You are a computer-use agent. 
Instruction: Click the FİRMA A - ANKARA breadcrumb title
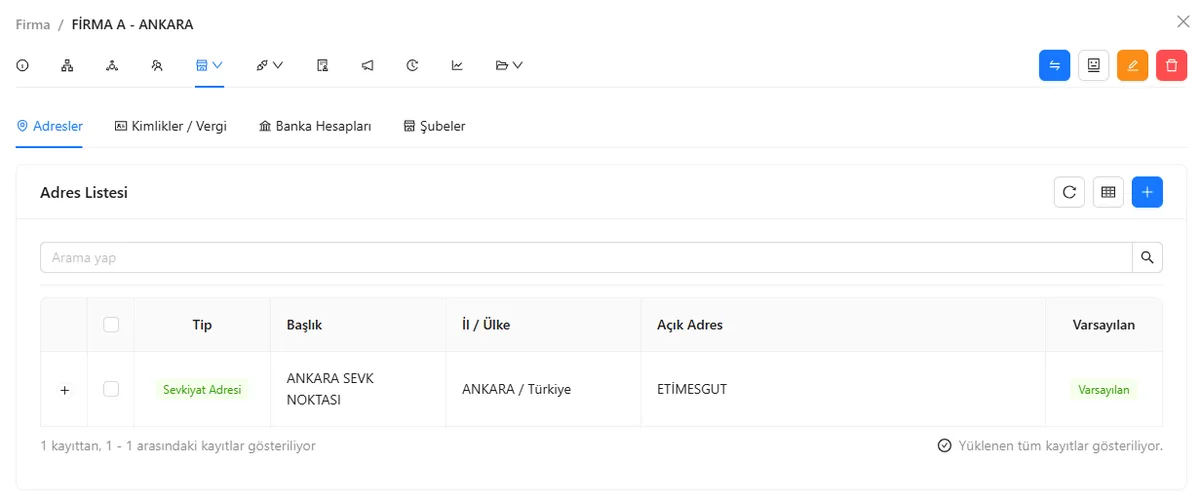[x=133, y=24]
